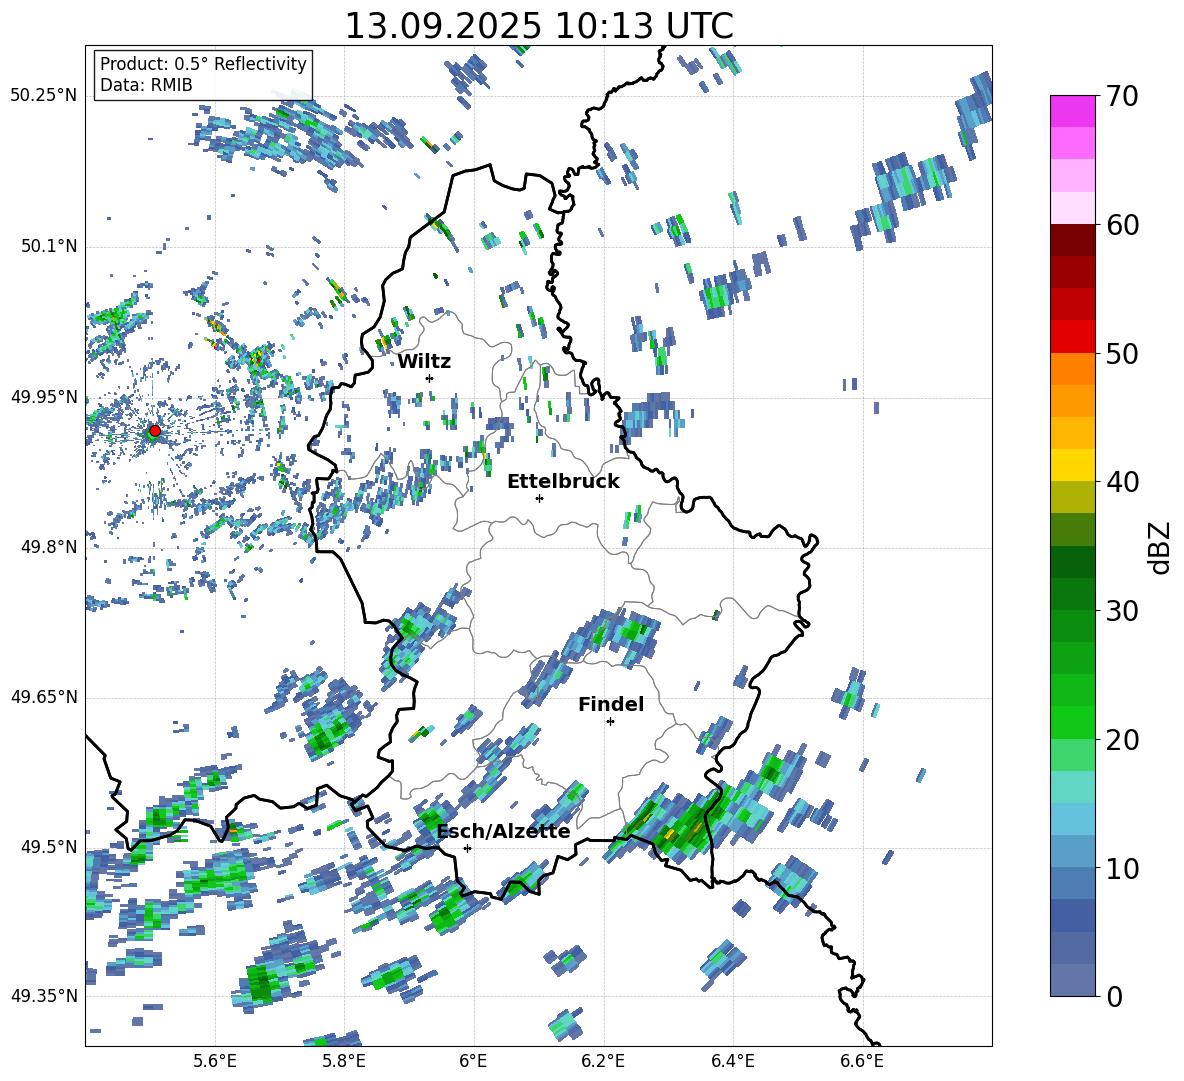Click the Findel location cross marker

pyautogui.click(x=610, y=722)
